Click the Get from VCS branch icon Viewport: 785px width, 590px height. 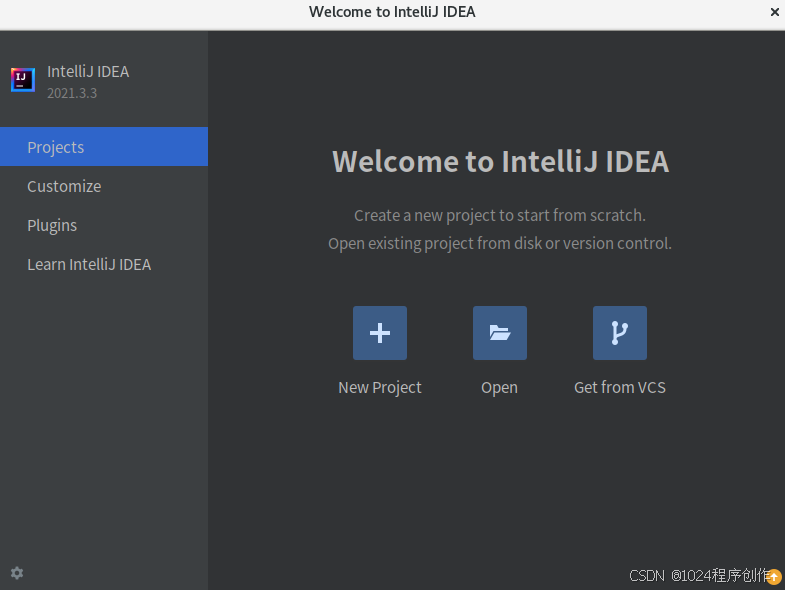(x=620, y=333)
